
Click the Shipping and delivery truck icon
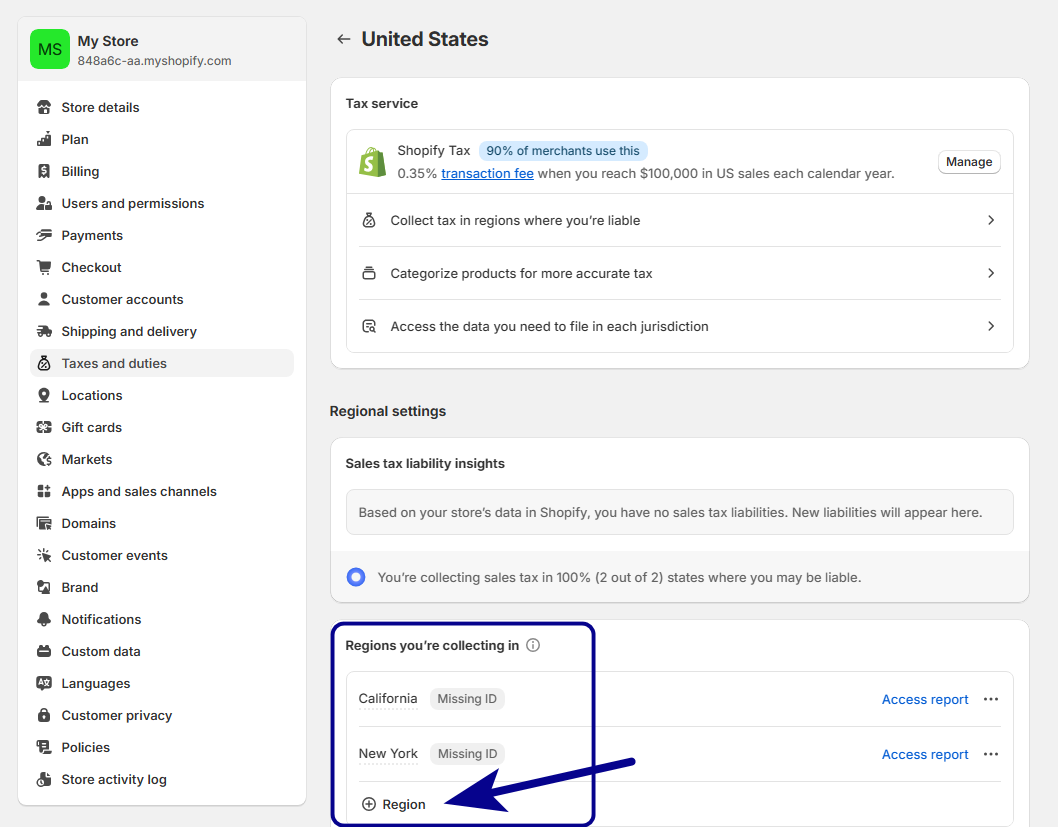click(44, 331)
